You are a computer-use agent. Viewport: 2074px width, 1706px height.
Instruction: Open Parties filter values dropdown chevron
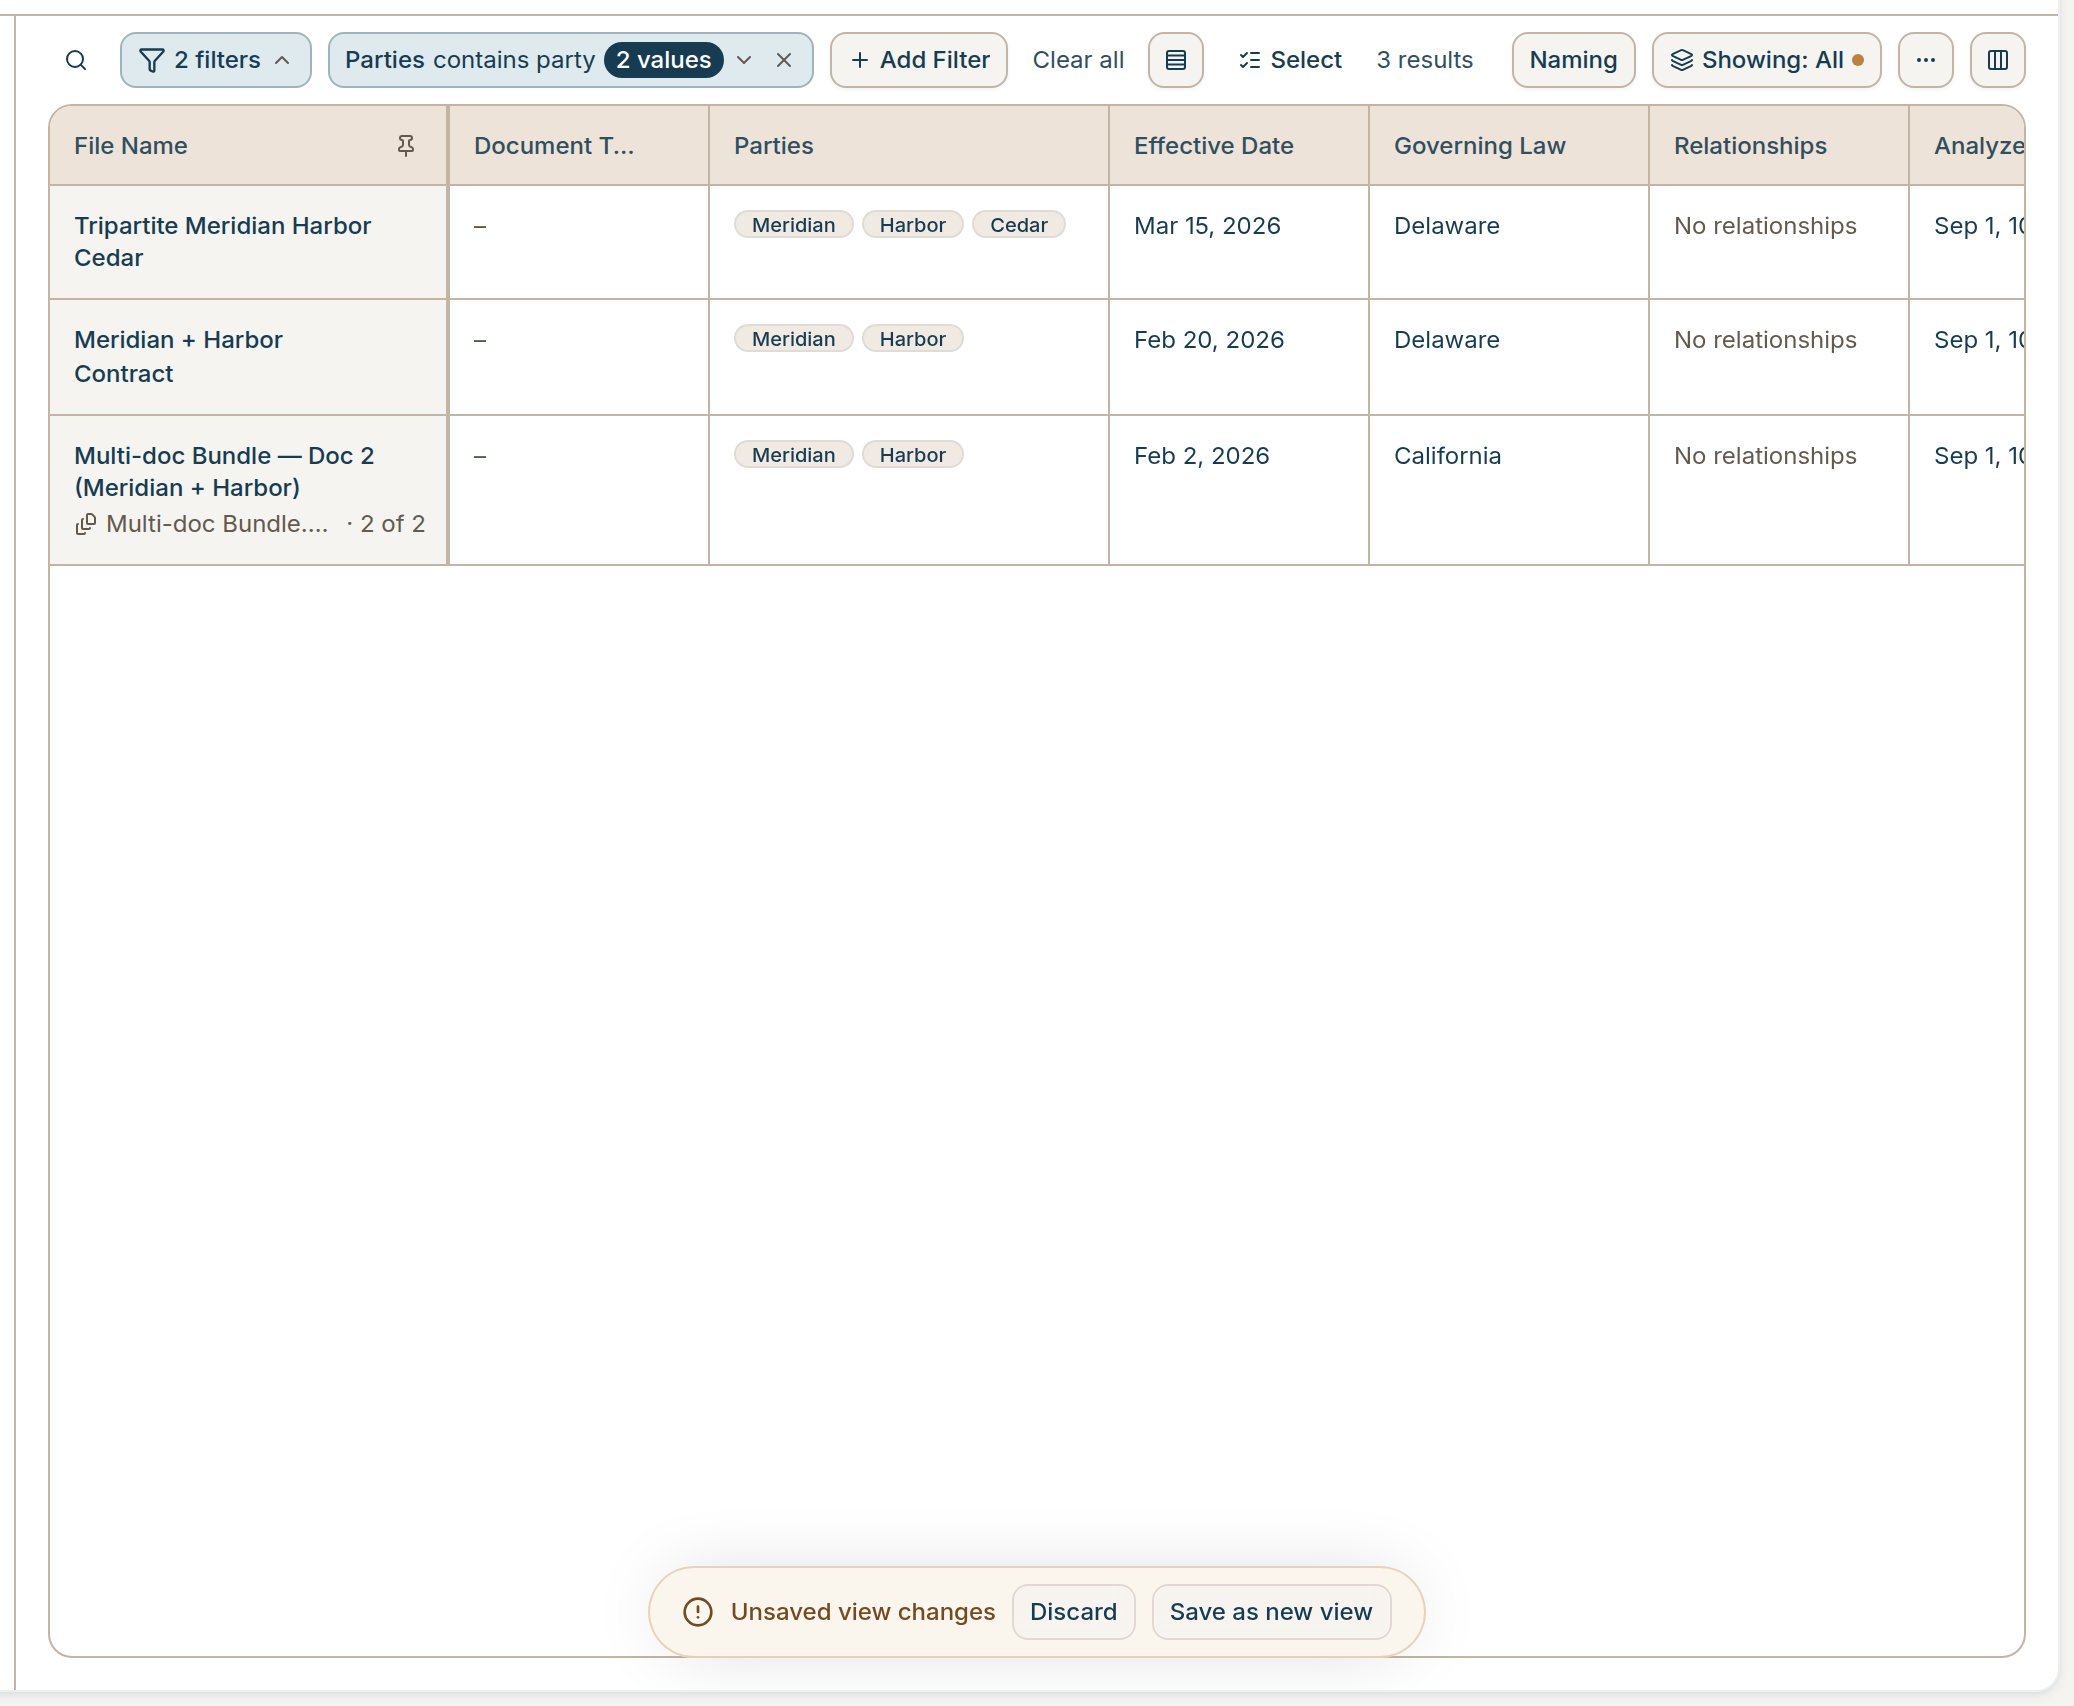point(744,60)
